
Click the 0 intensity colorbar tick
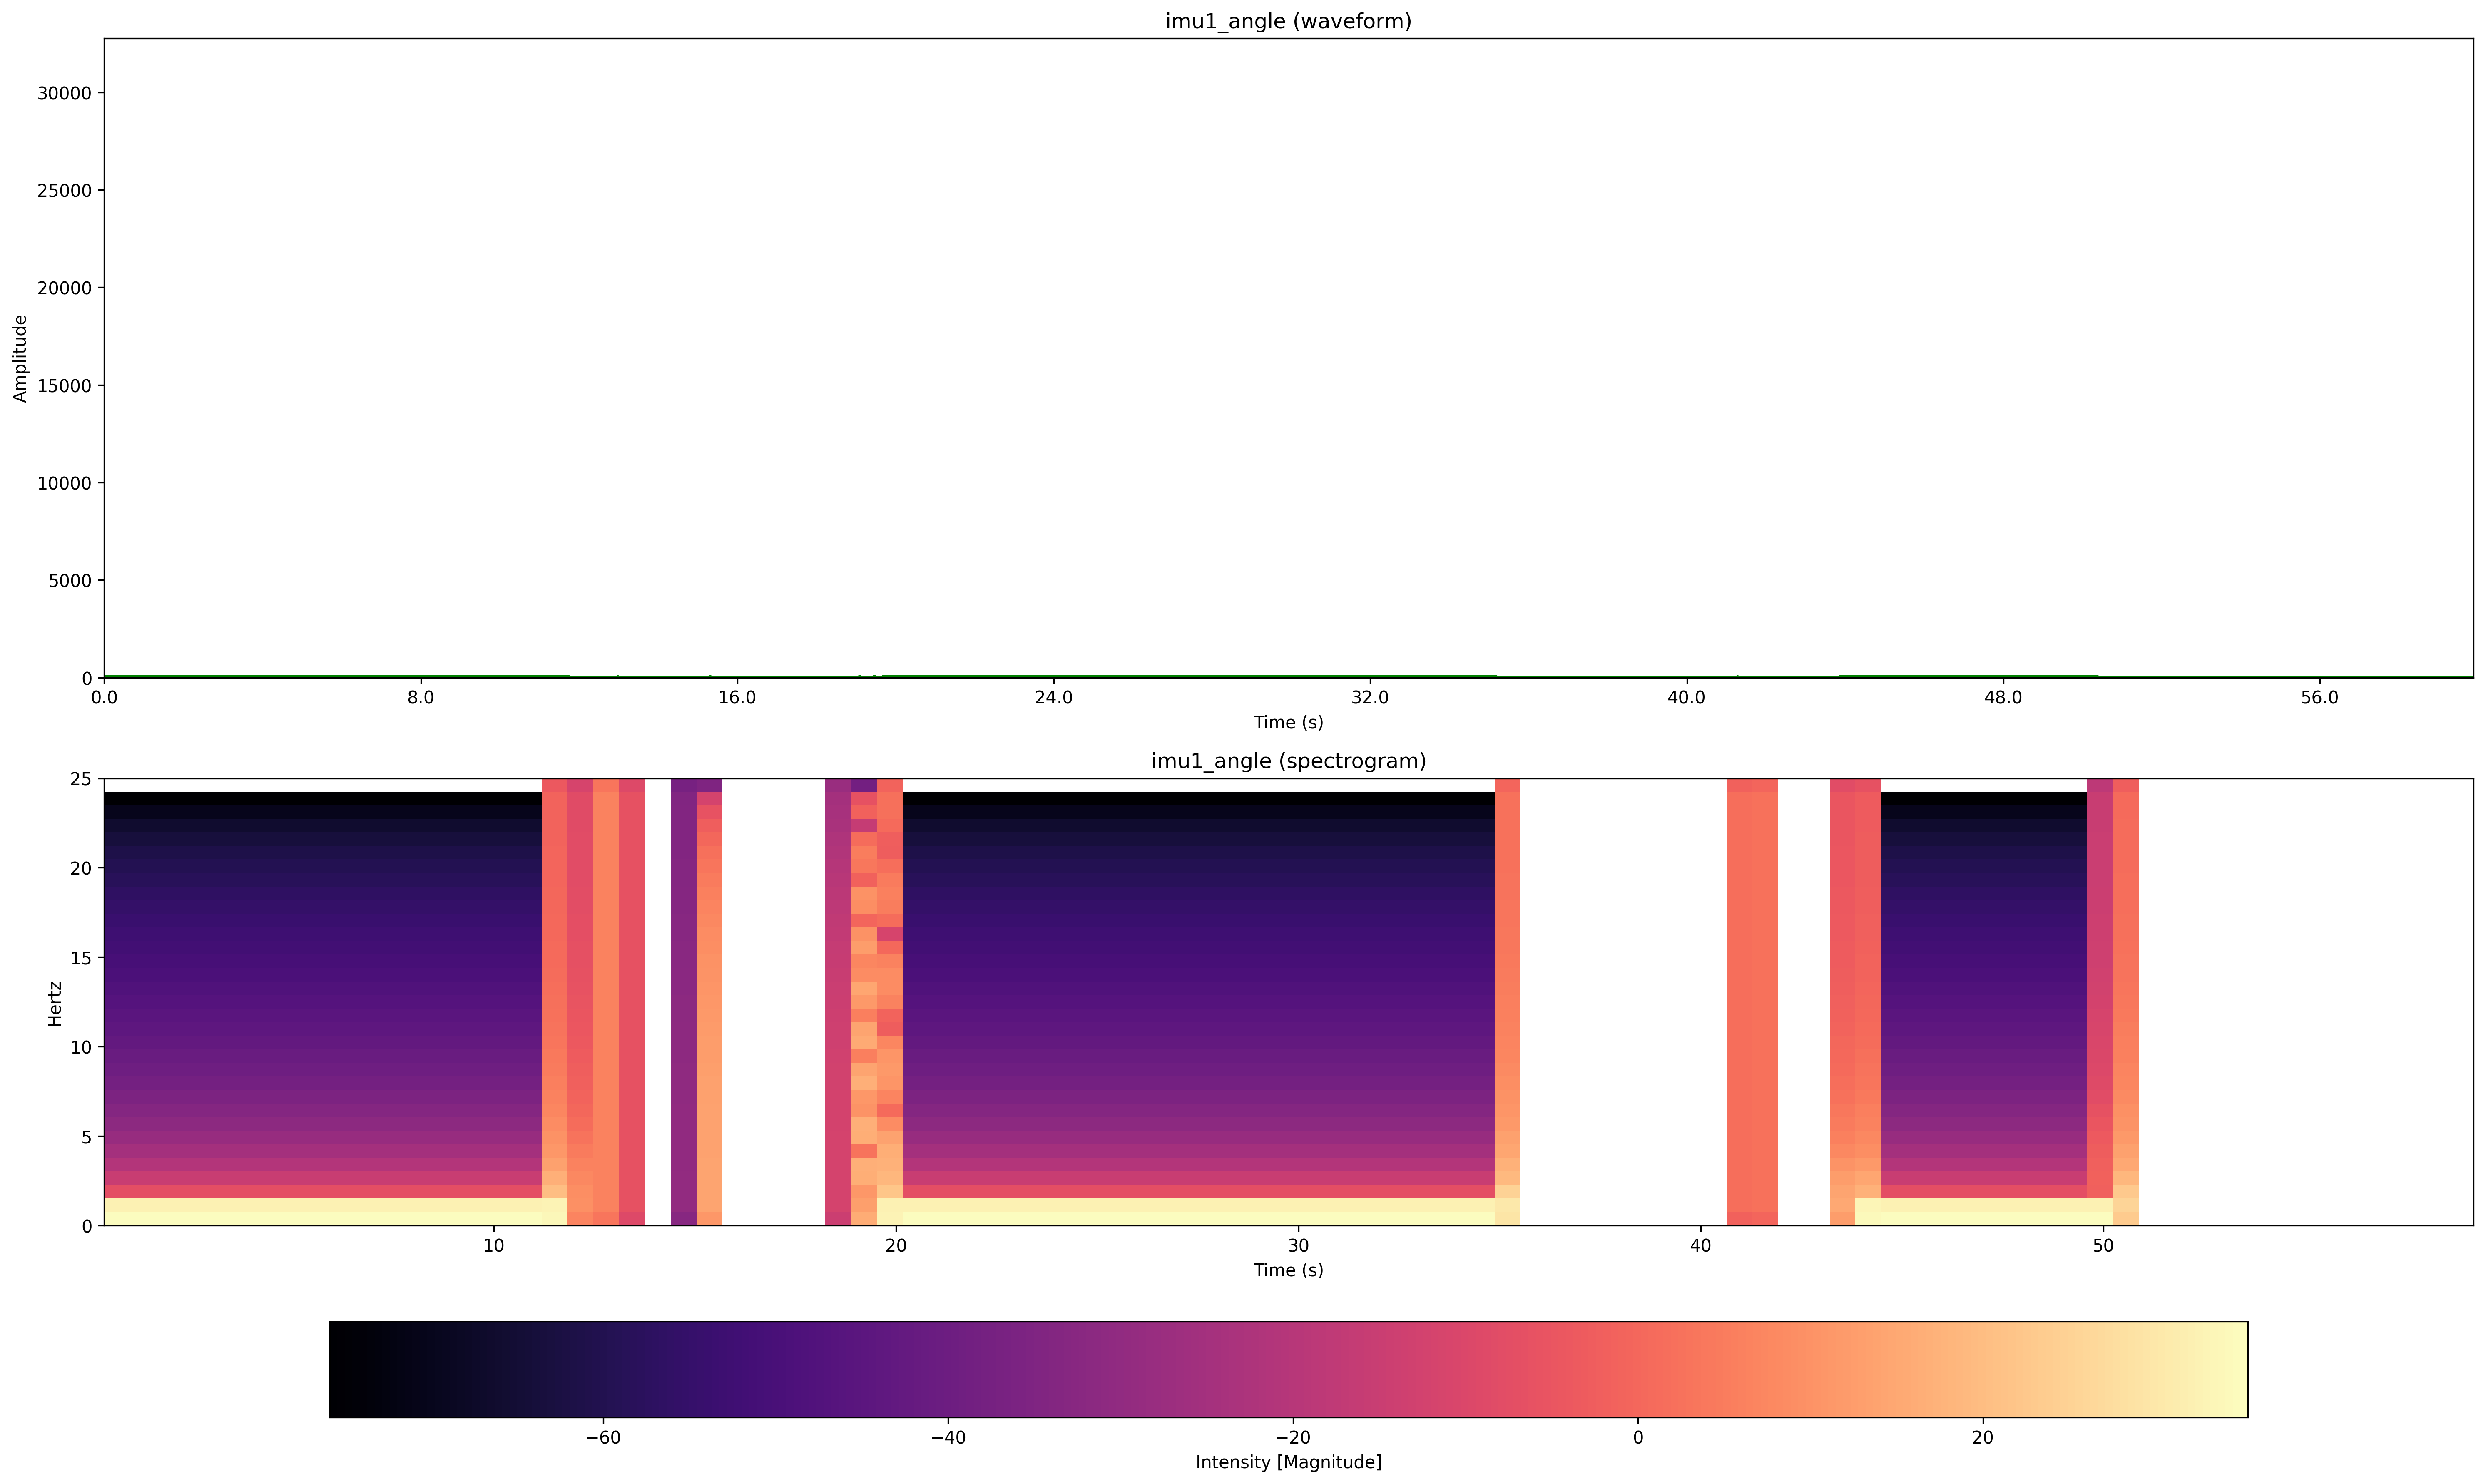tap(1637, 1438)
